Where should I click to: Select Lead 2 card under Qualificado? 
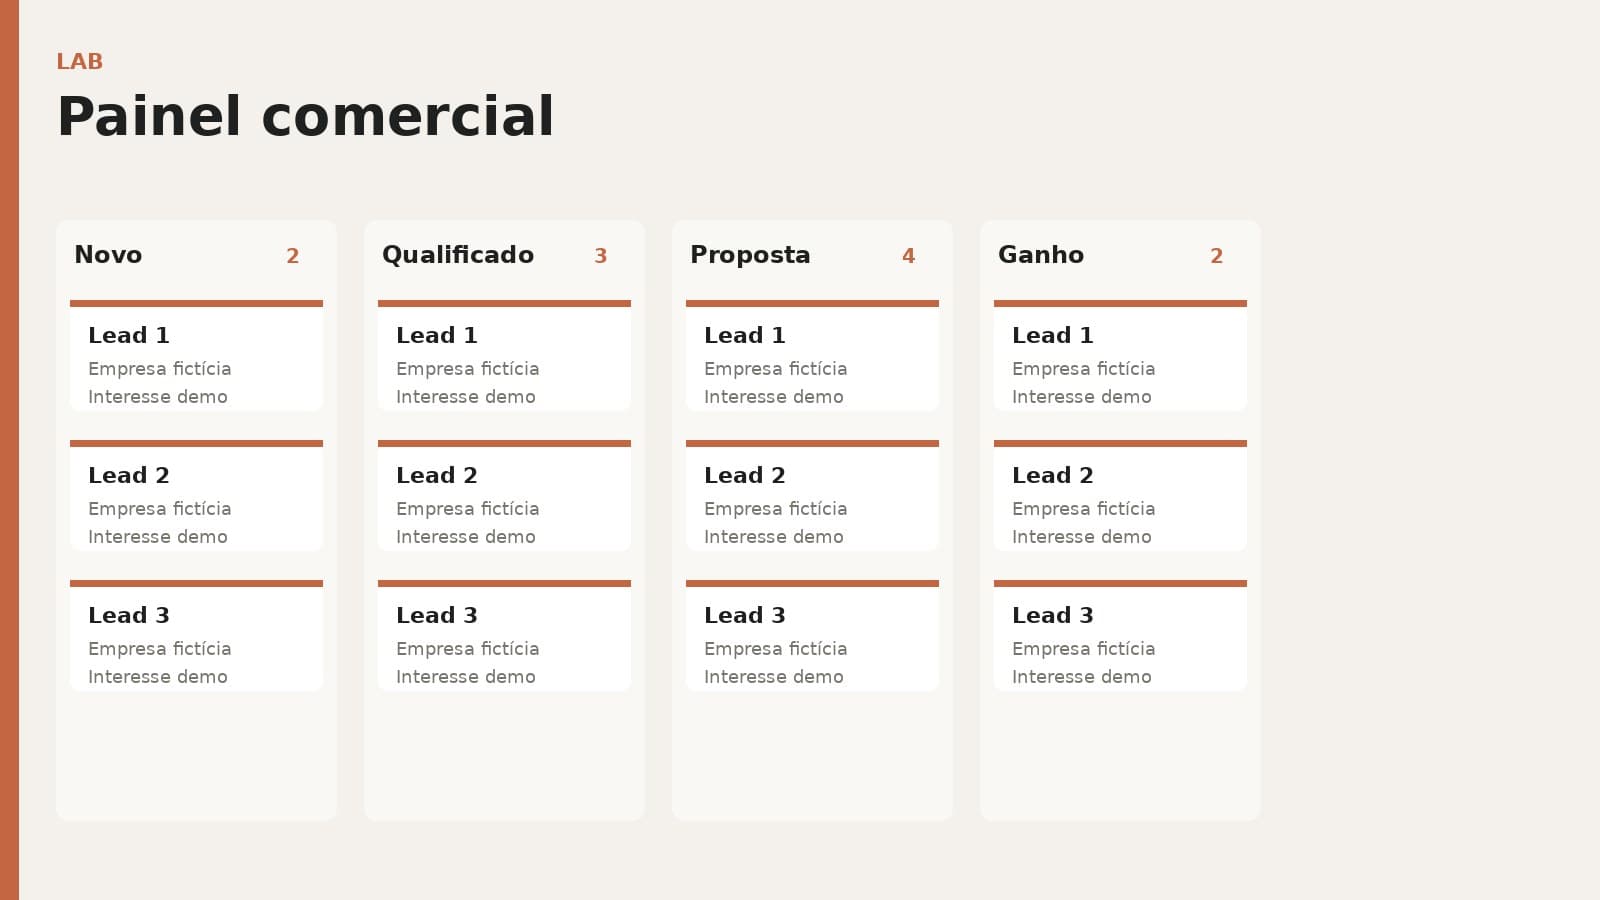pyautogui.click(x=504, y=495)
